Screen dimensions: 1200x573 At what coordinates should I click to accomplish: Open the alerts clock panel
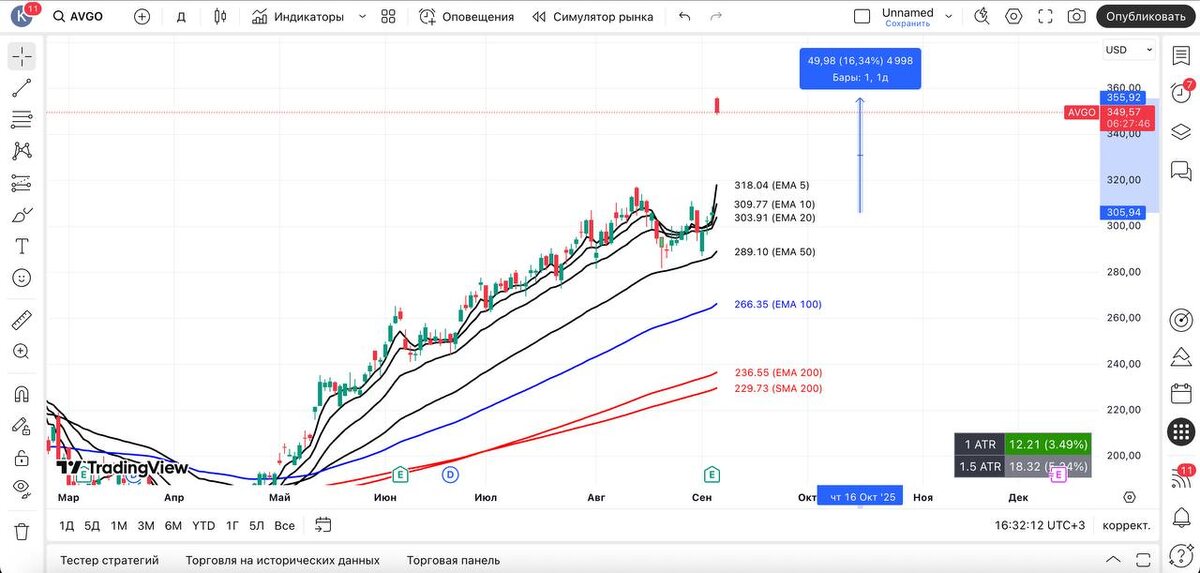(x=1181, y=92)
